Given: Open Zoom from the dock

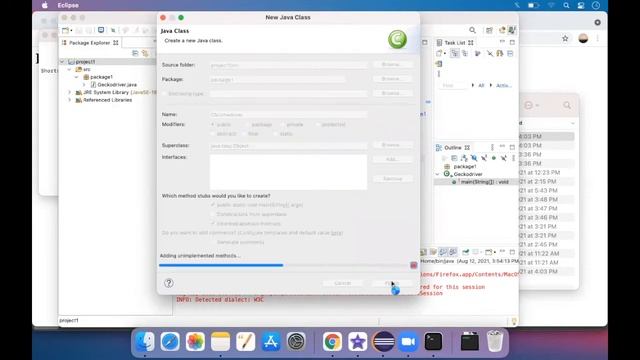Looking at the screenshot, I should [x=408, y=342].
